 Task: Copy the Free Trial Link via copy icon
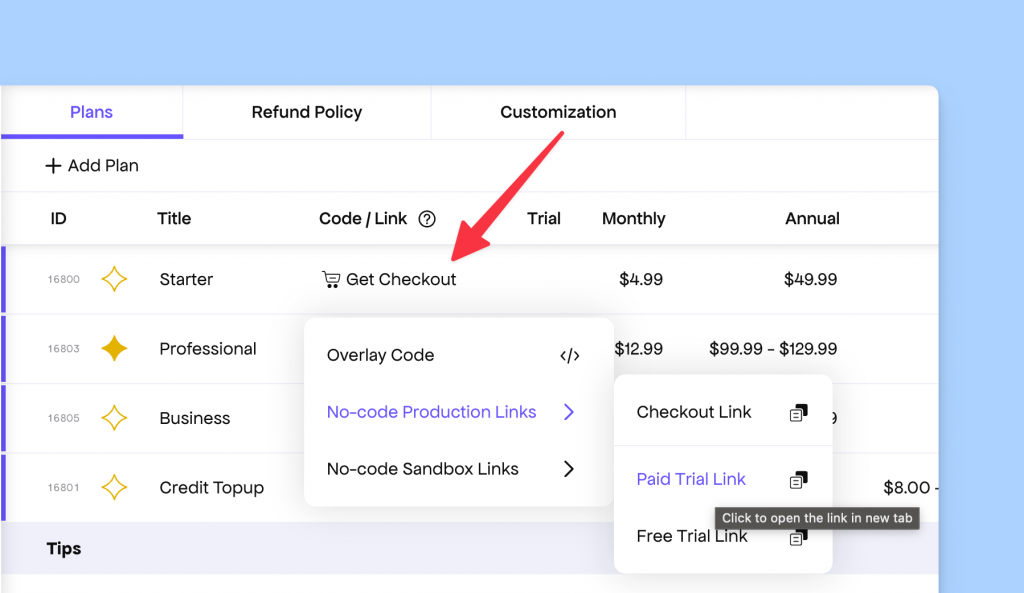[x=798, y=536]
